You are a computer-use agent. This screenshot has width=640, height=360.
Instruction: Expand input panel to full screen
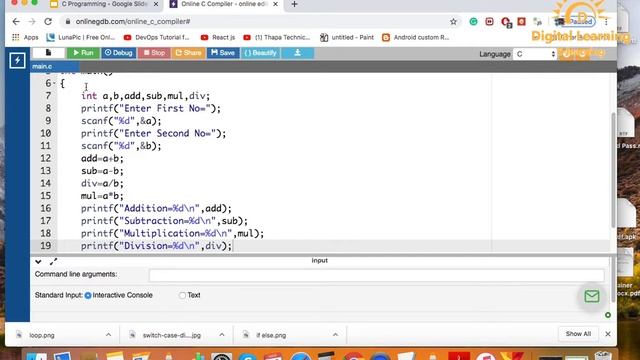coord(53,262)
